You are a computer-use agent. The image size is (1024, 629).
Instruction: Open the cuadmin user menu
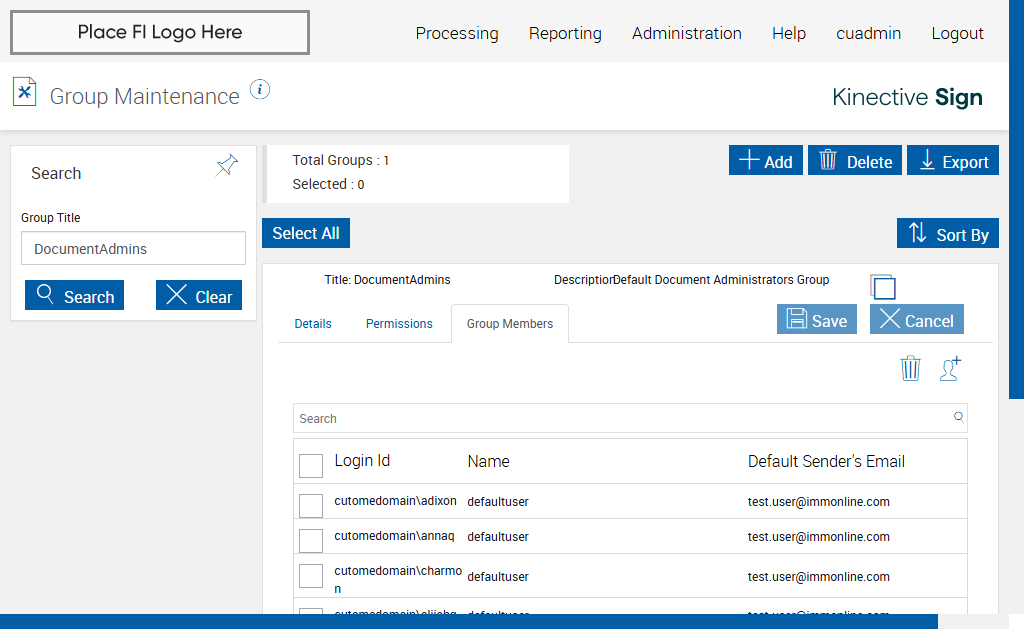[868, 33]
